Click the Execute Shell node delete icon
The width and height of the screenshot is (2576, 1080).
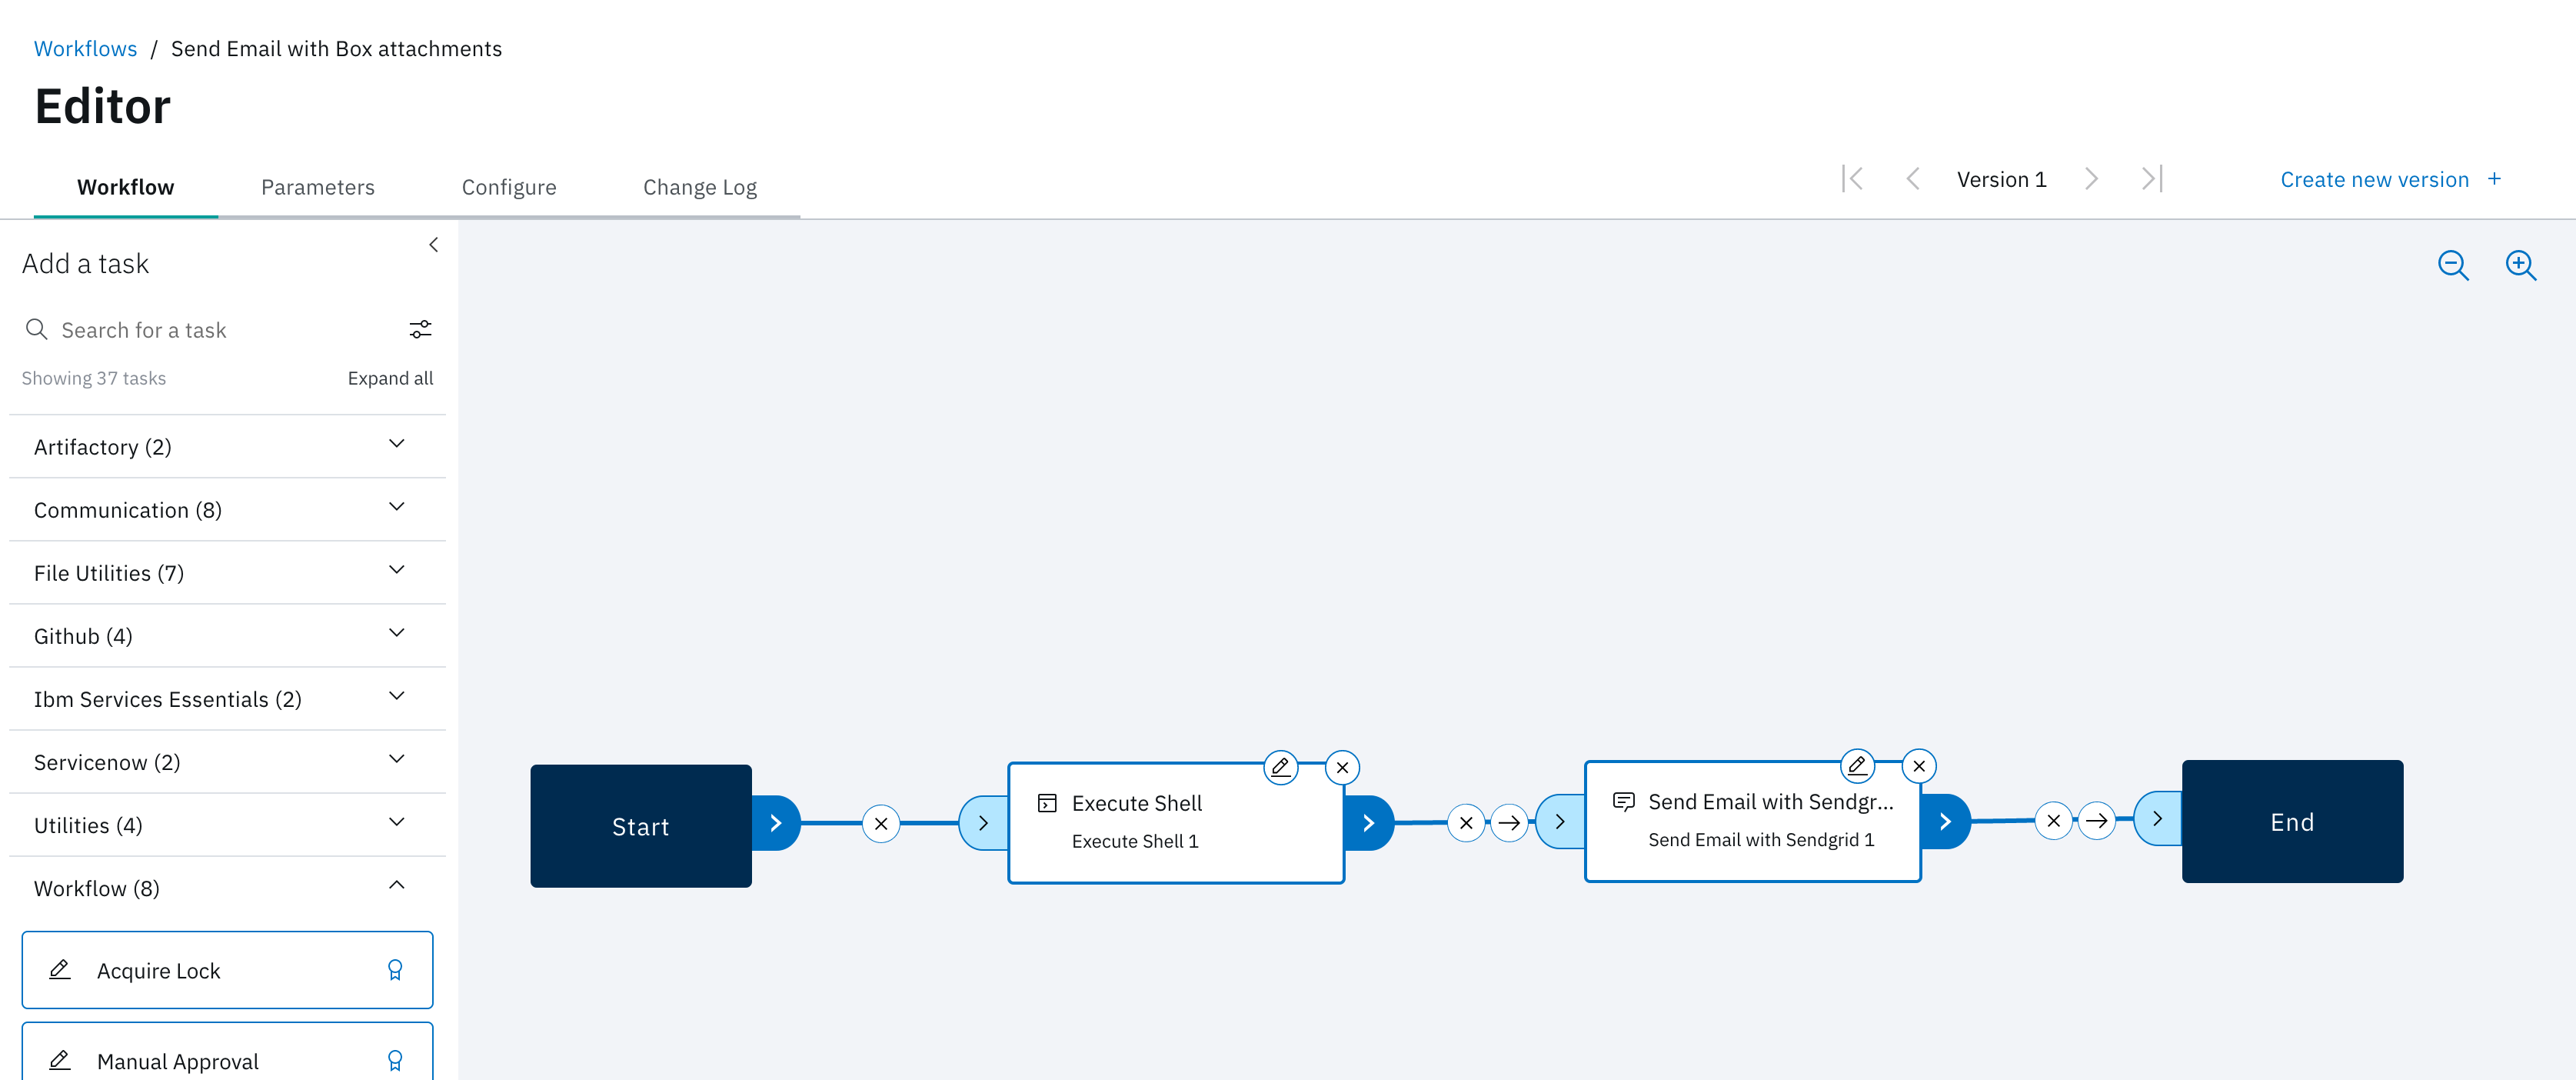pos(1344,766)
